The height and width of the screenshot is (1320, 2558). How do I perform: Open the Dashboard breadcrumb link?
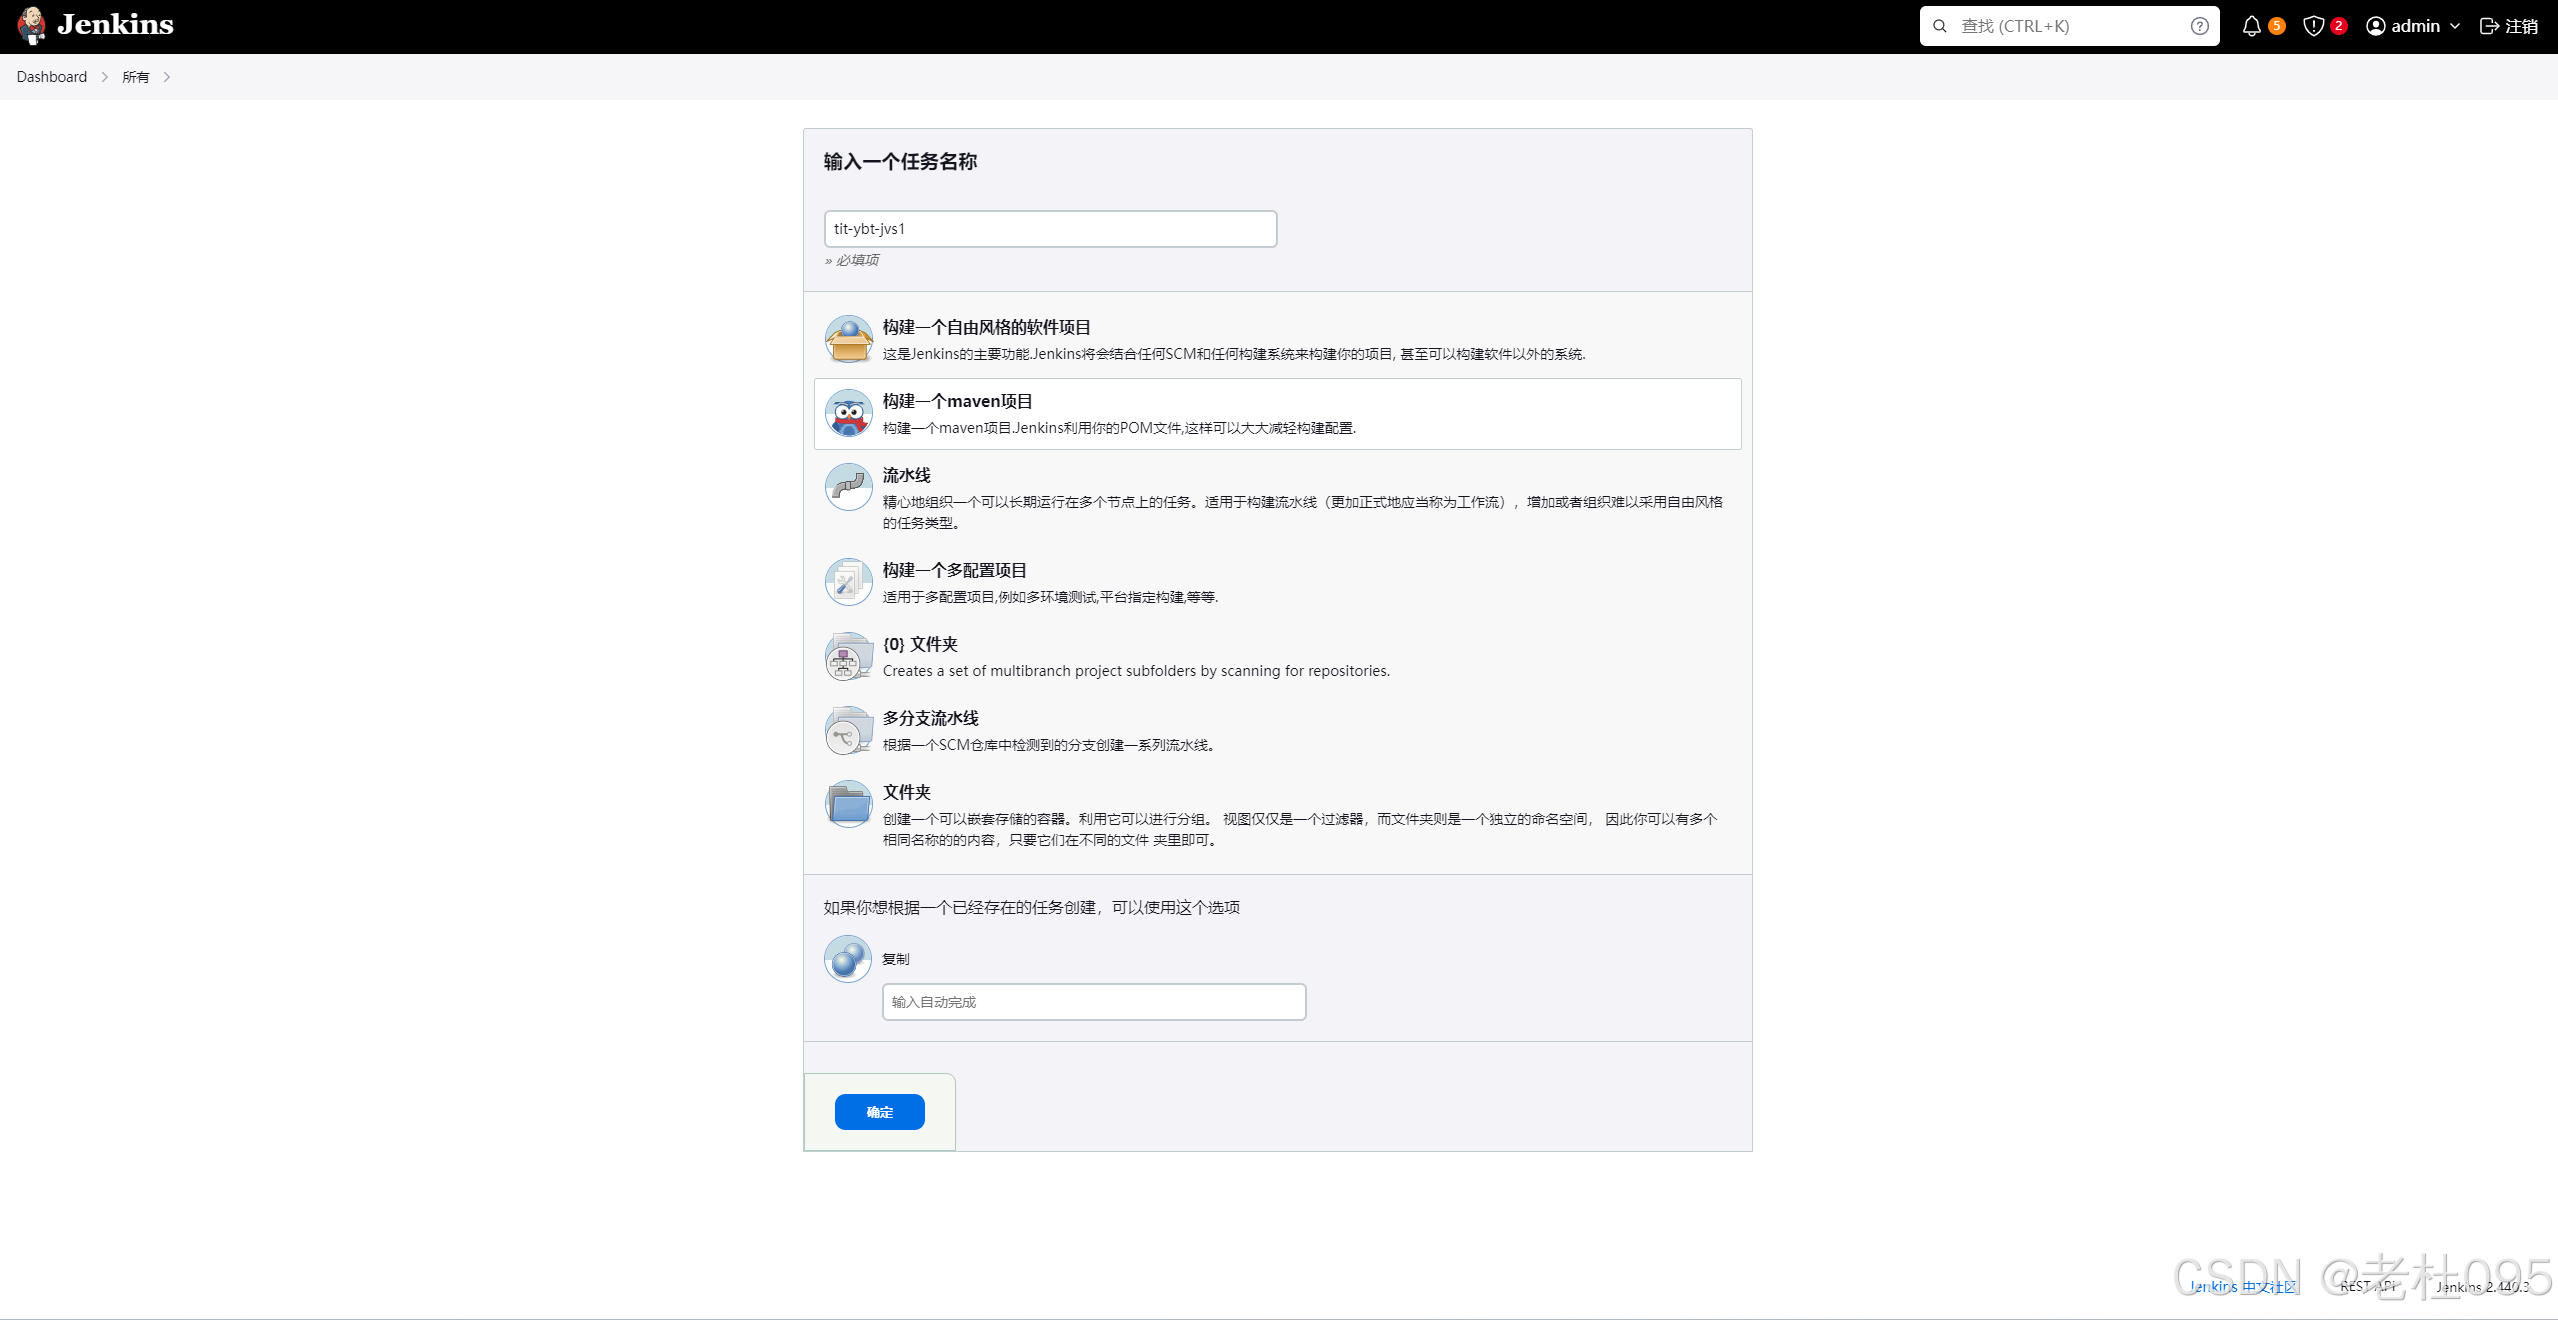pos(52,77)
